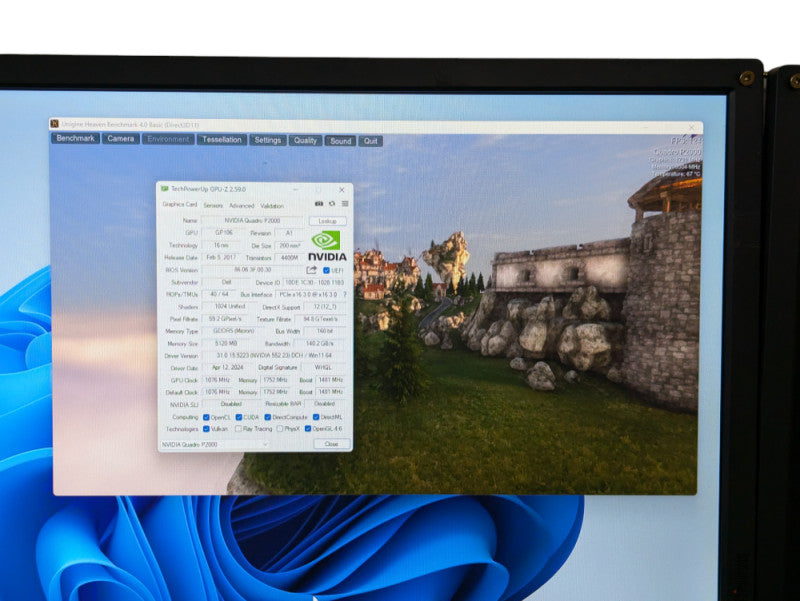
Task: Click the GPU-Z title bar app icon
Action: 165,189
